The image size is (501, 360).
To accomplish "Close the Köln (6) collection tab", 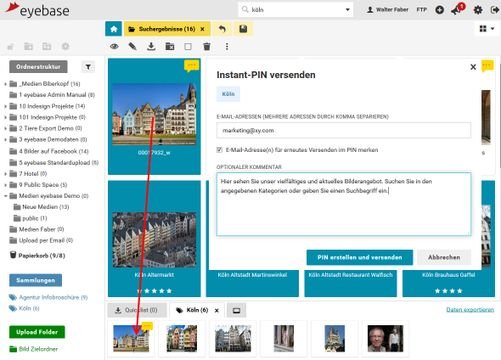I will [217, 310].
